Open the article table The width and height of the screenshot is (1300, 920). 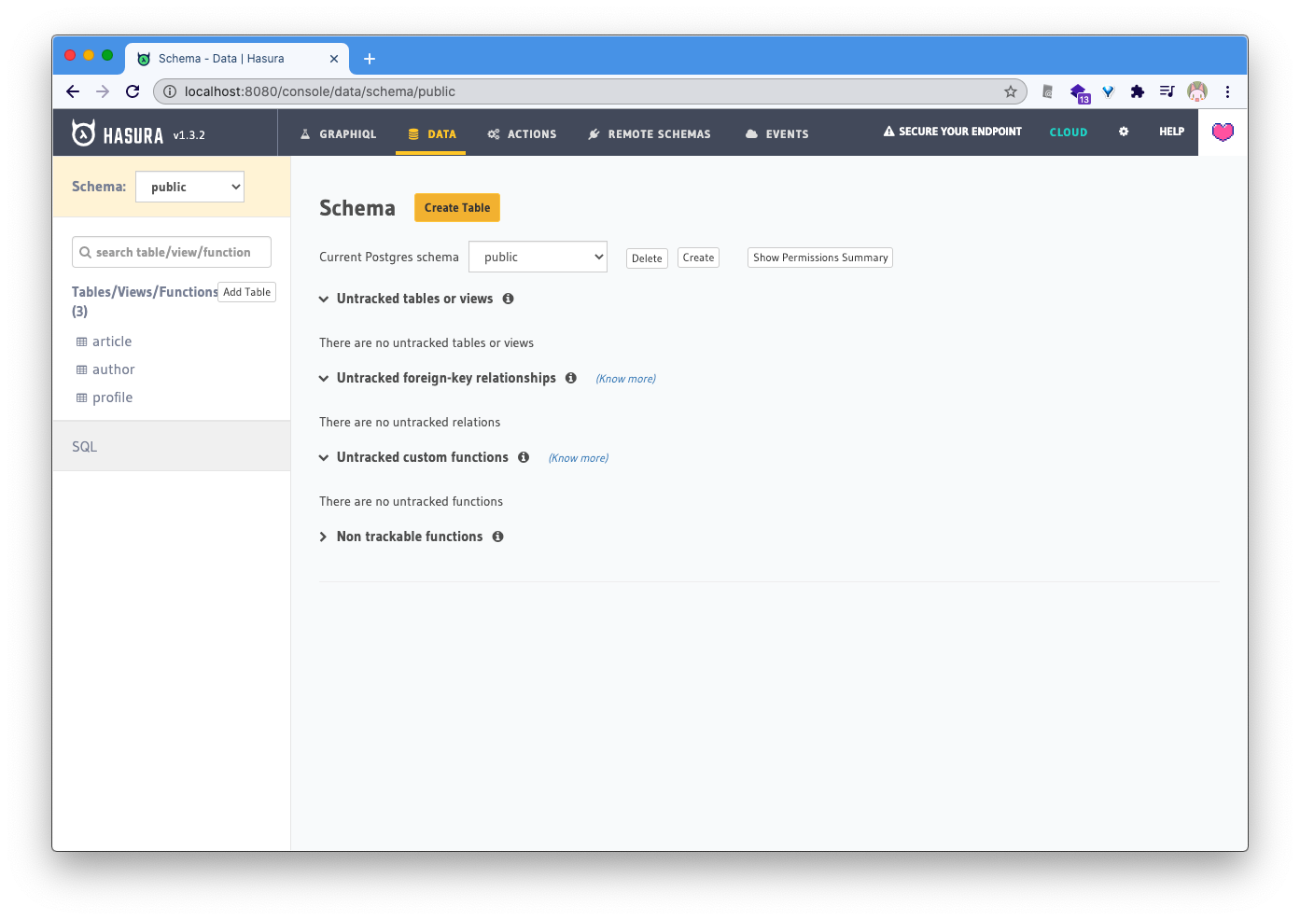point(112,342)
